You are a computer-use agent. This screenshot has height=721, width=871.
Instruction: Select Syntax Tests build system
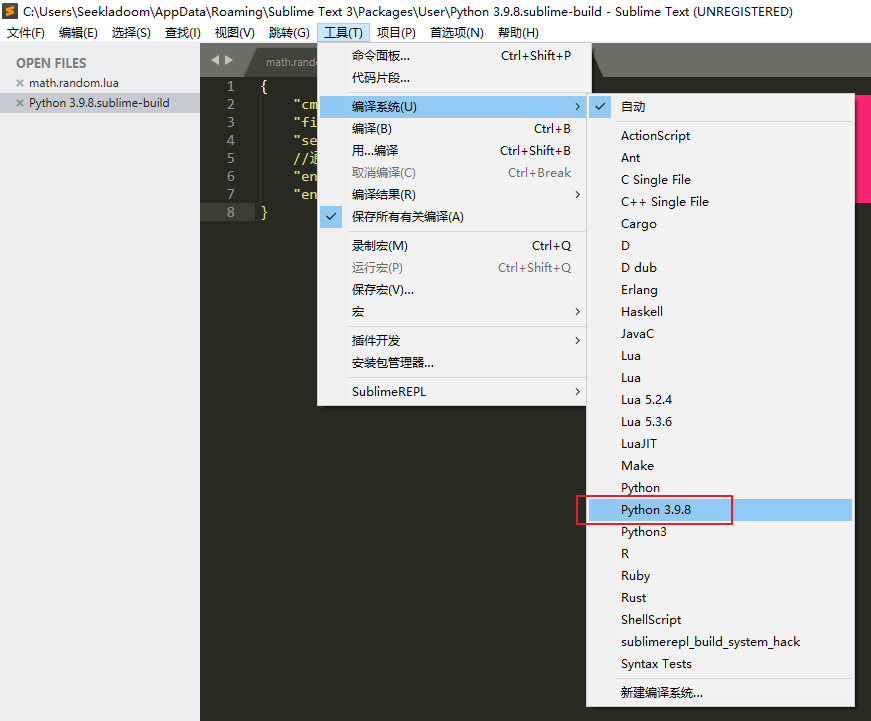pyautogui.click(x=720, y=664)
